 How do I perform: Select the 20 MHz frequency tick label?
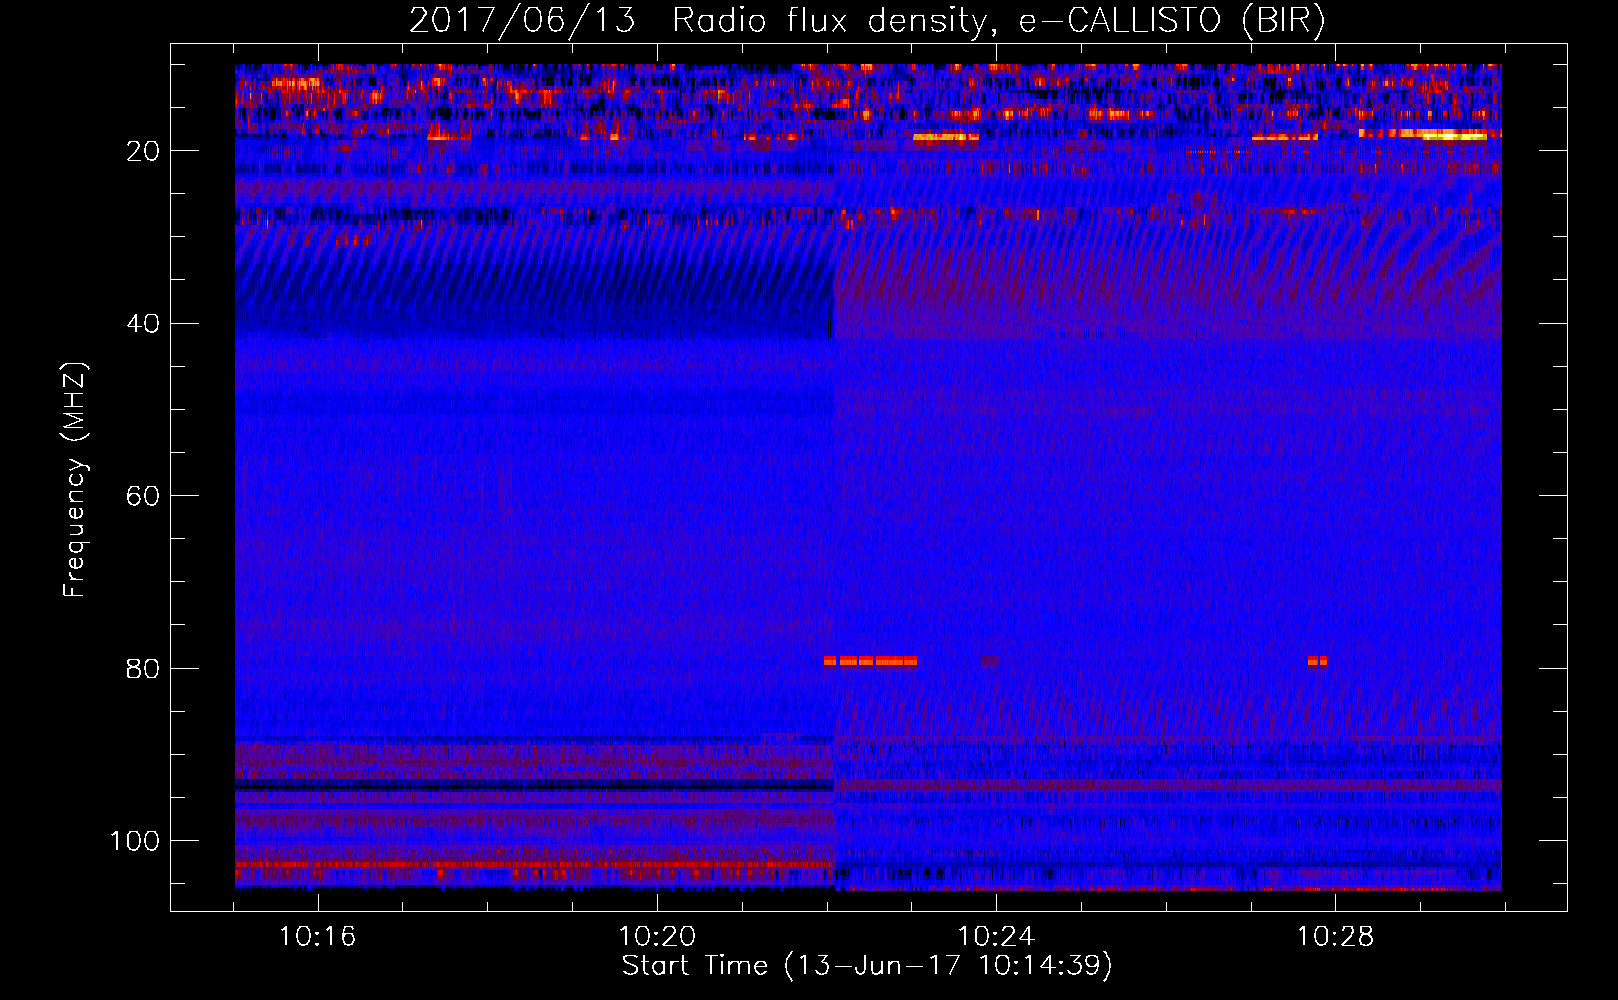click(x=143, y=151)
